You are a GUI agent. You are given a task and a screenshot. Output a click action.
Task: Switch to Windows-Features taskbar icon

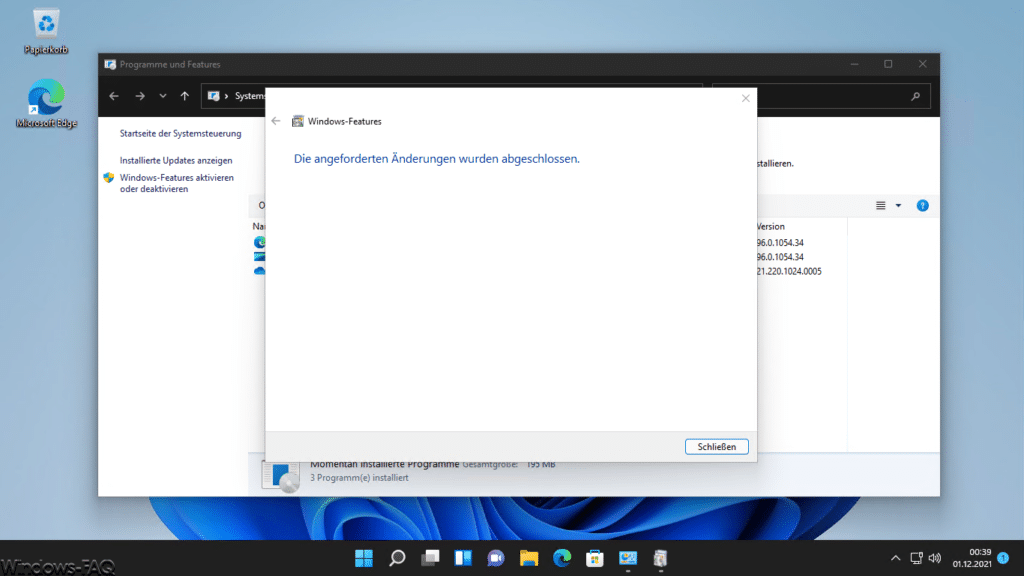[x=660, y=558]
